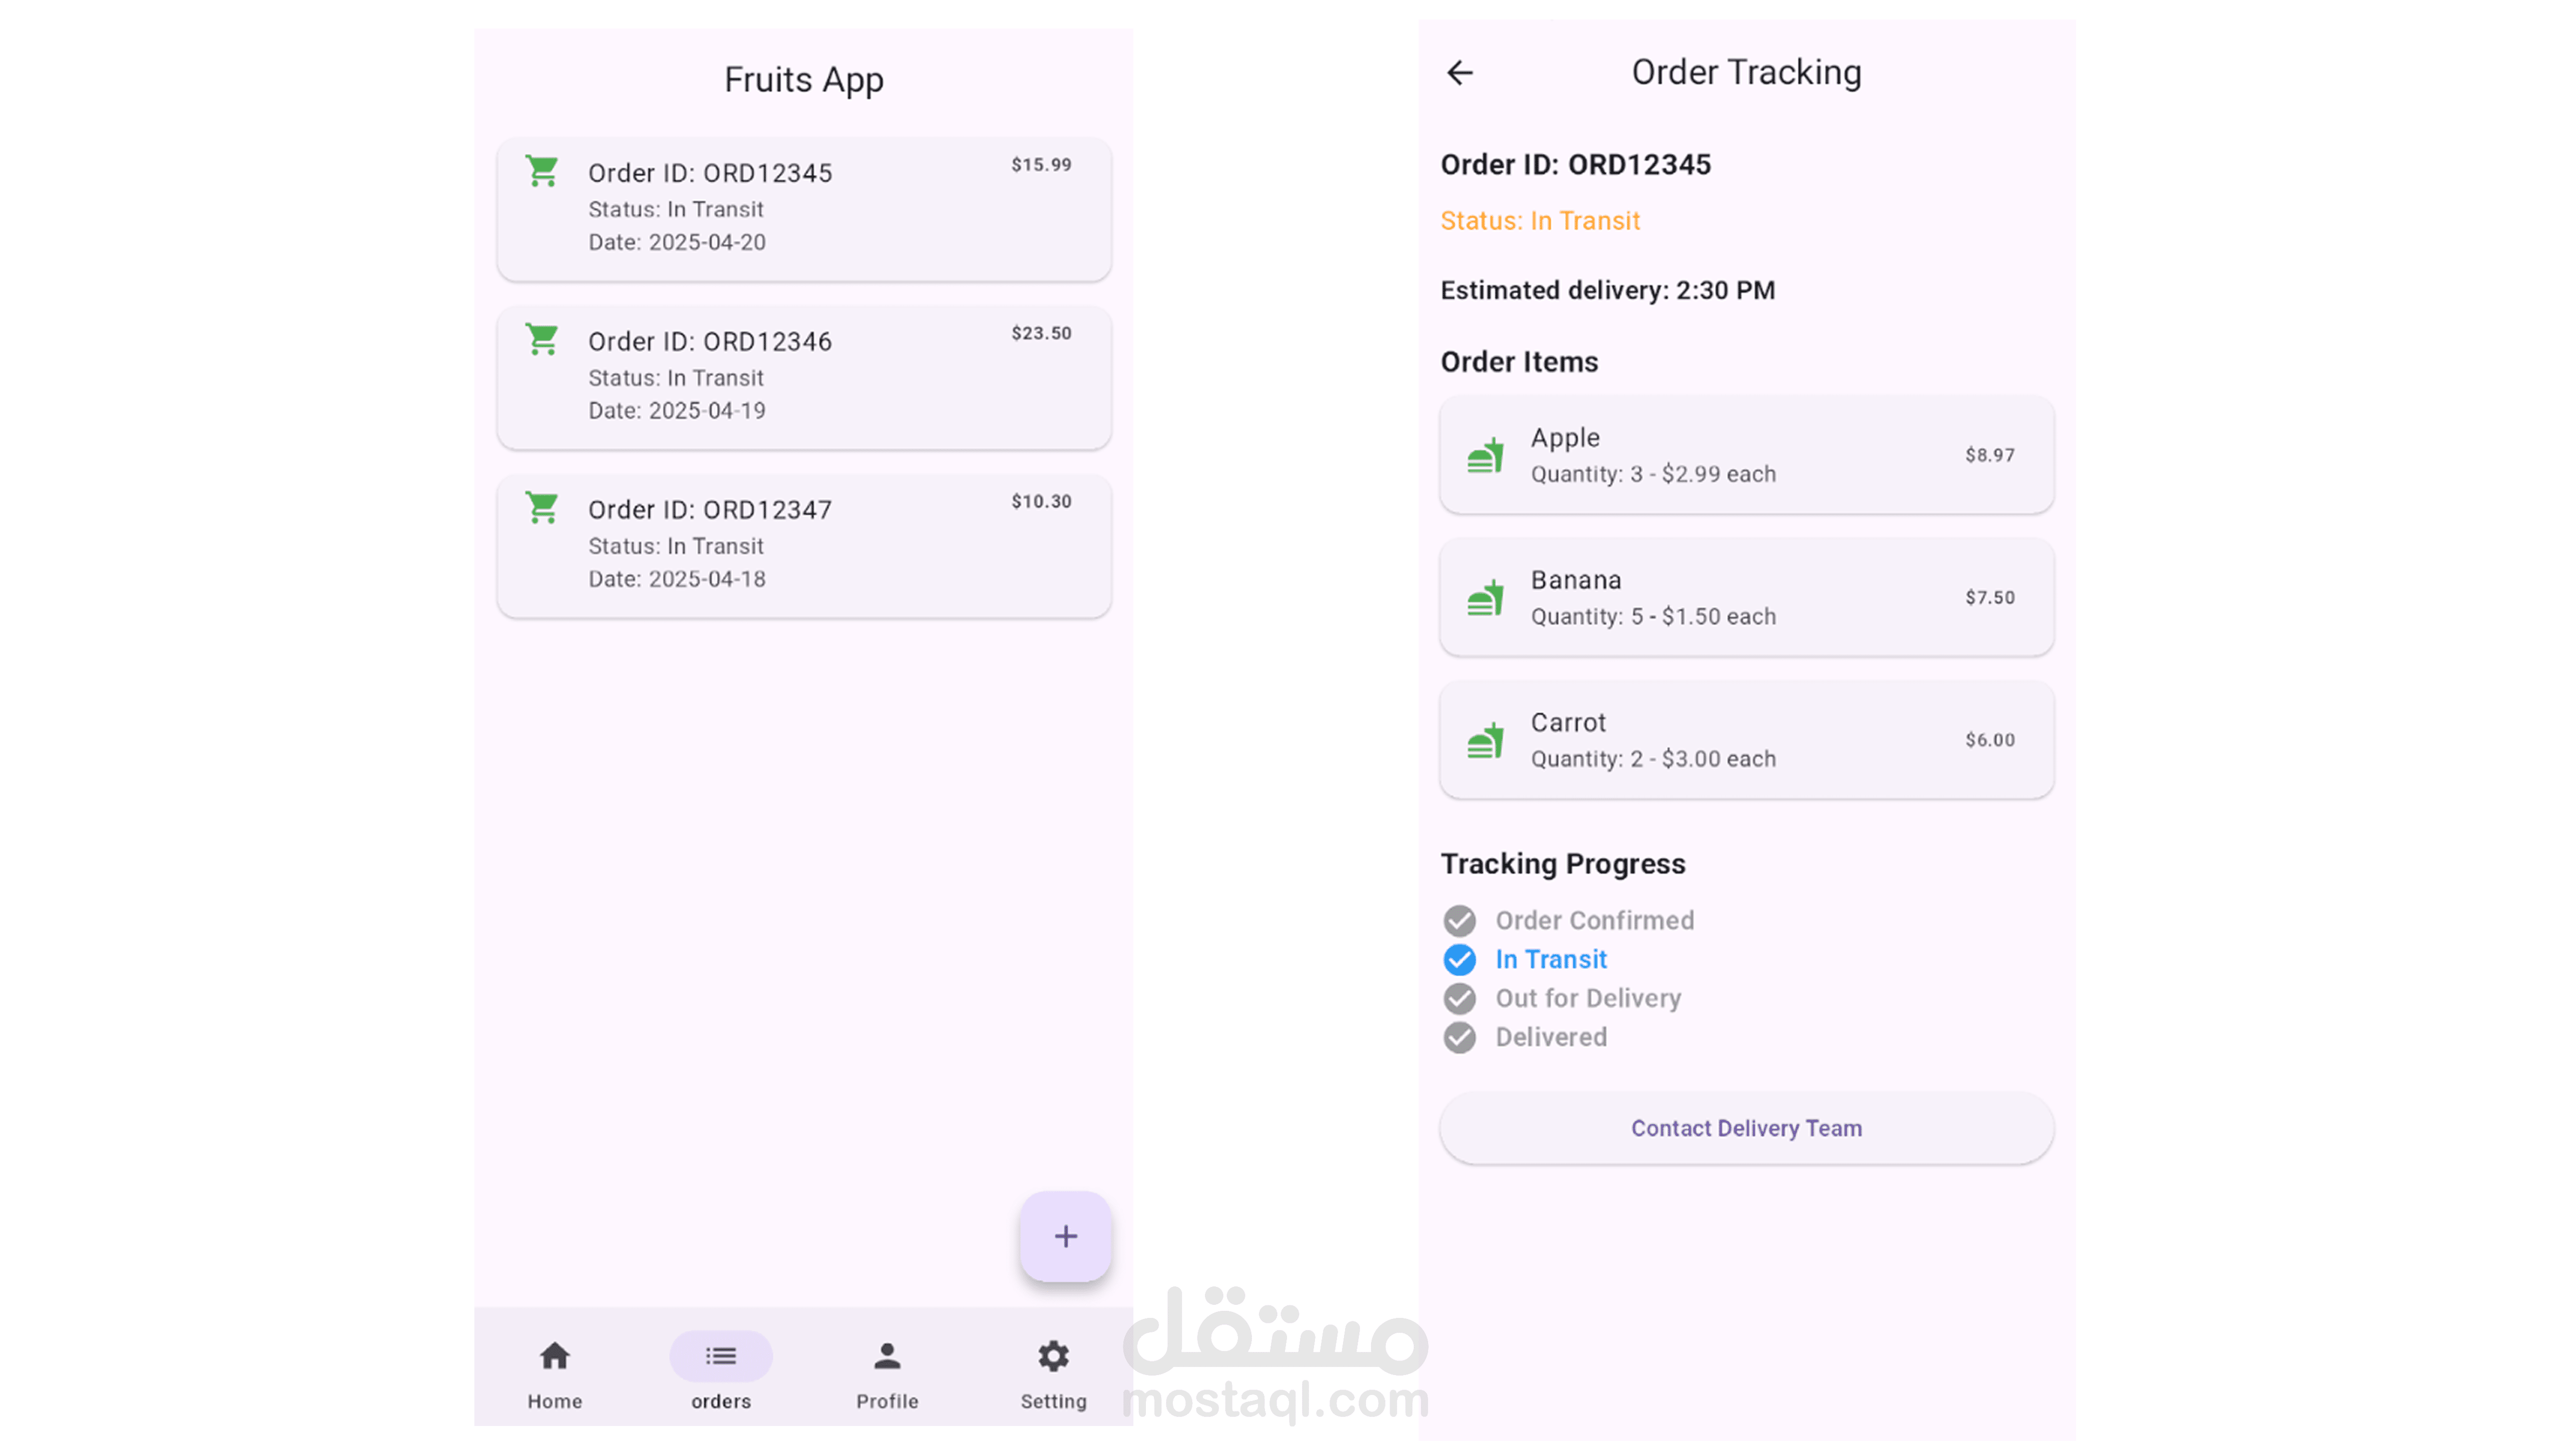Click the food icon beside Banana
Screen dimensions: 2552x1456
[x=1485, y=598]
